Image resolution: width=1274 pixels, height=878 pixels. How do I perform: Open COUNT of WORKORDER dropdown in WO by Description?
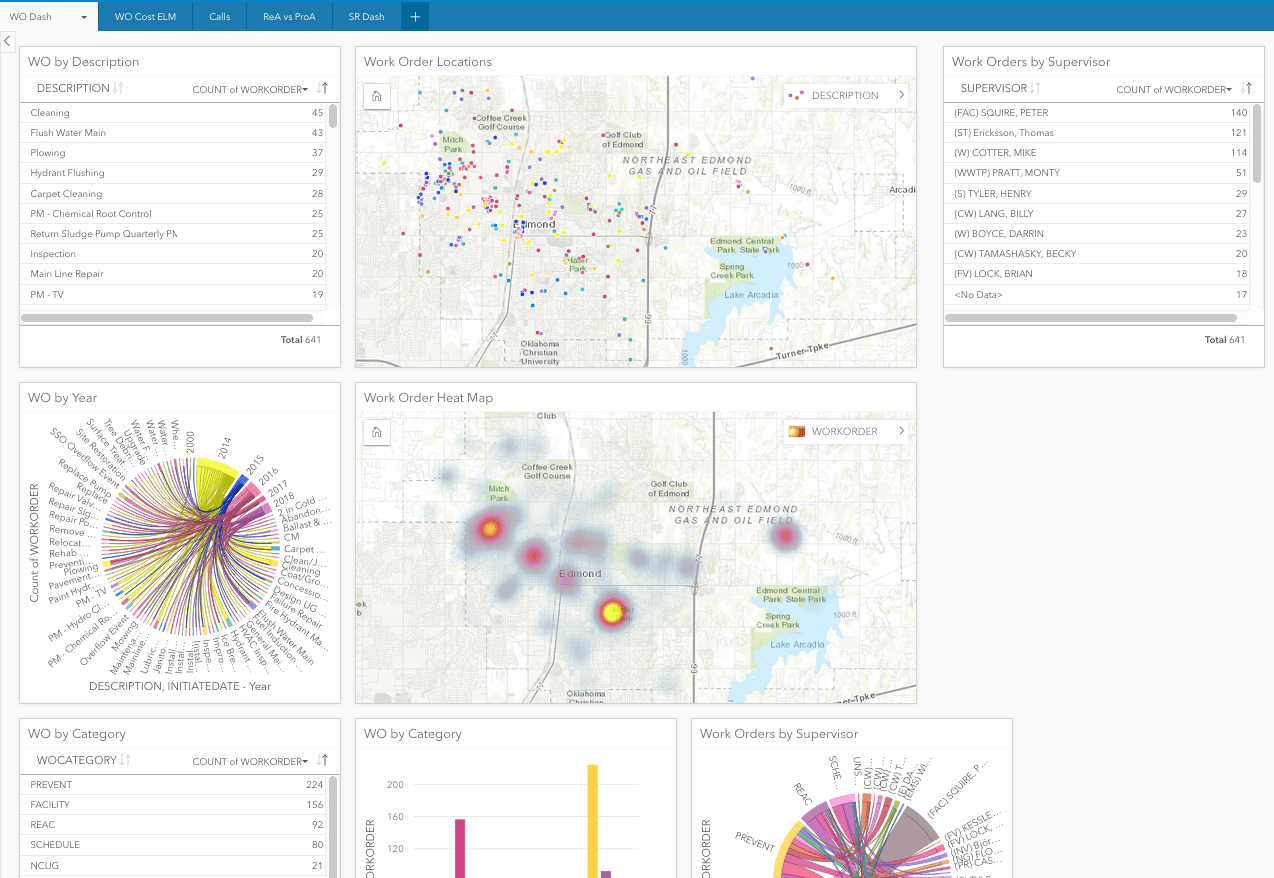pos(250,90)
